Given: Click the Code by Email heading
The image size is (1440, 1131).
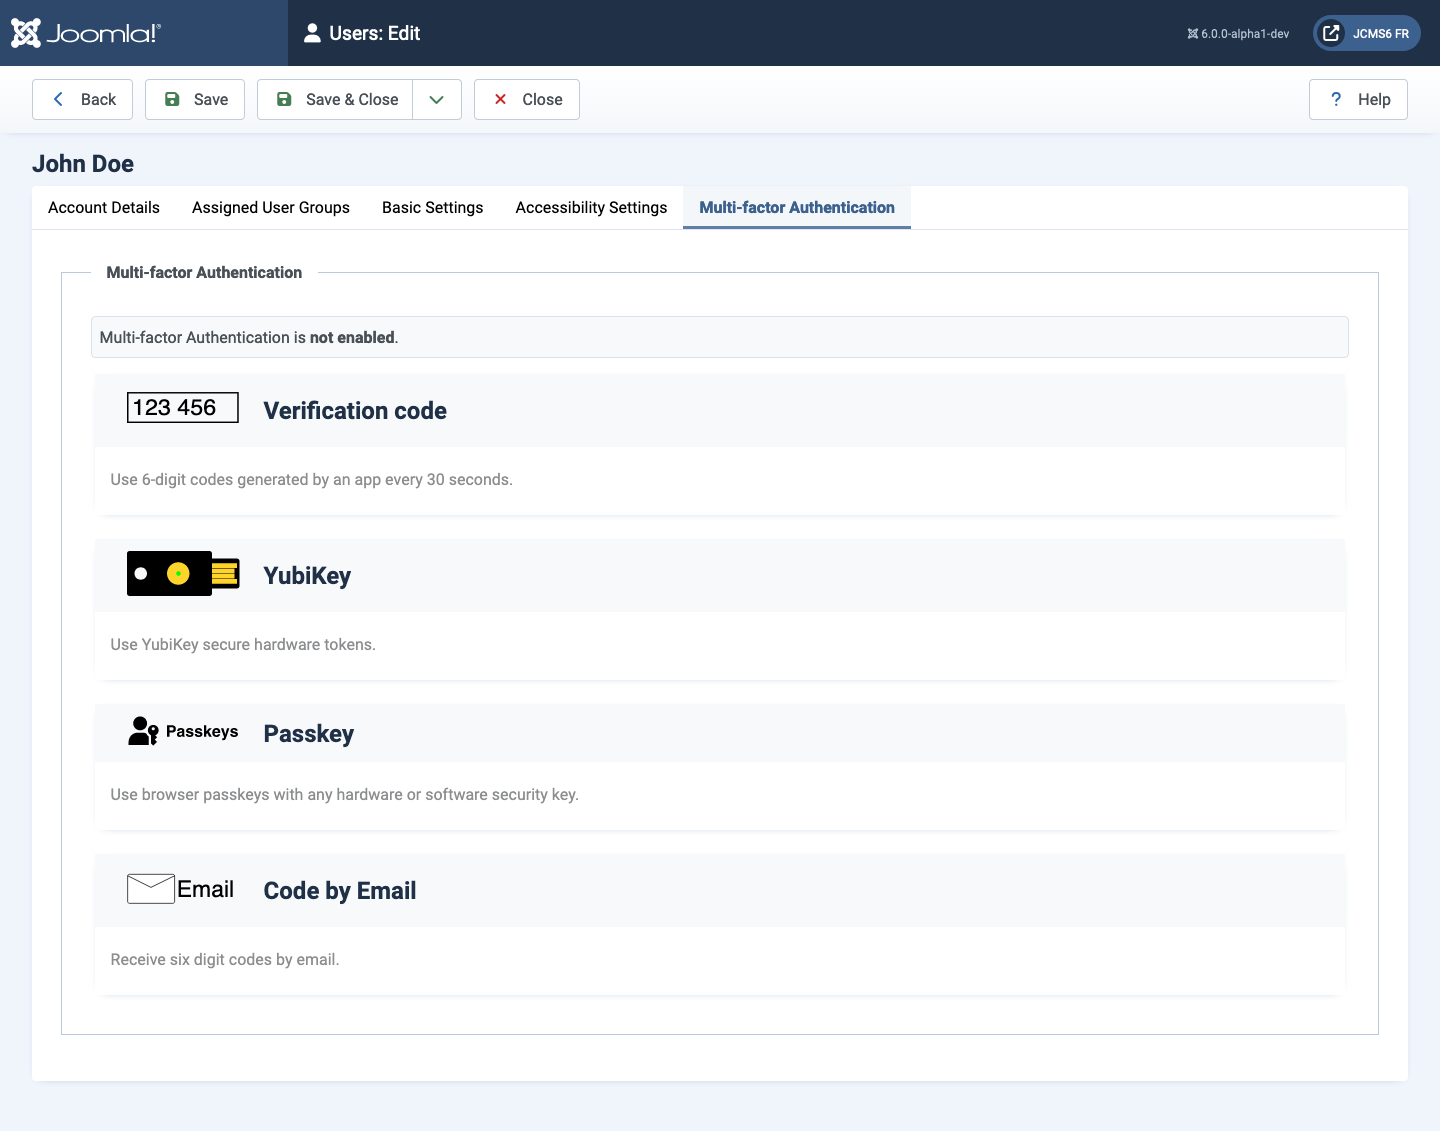Looking at the screenshot, I should coord(340,891).
